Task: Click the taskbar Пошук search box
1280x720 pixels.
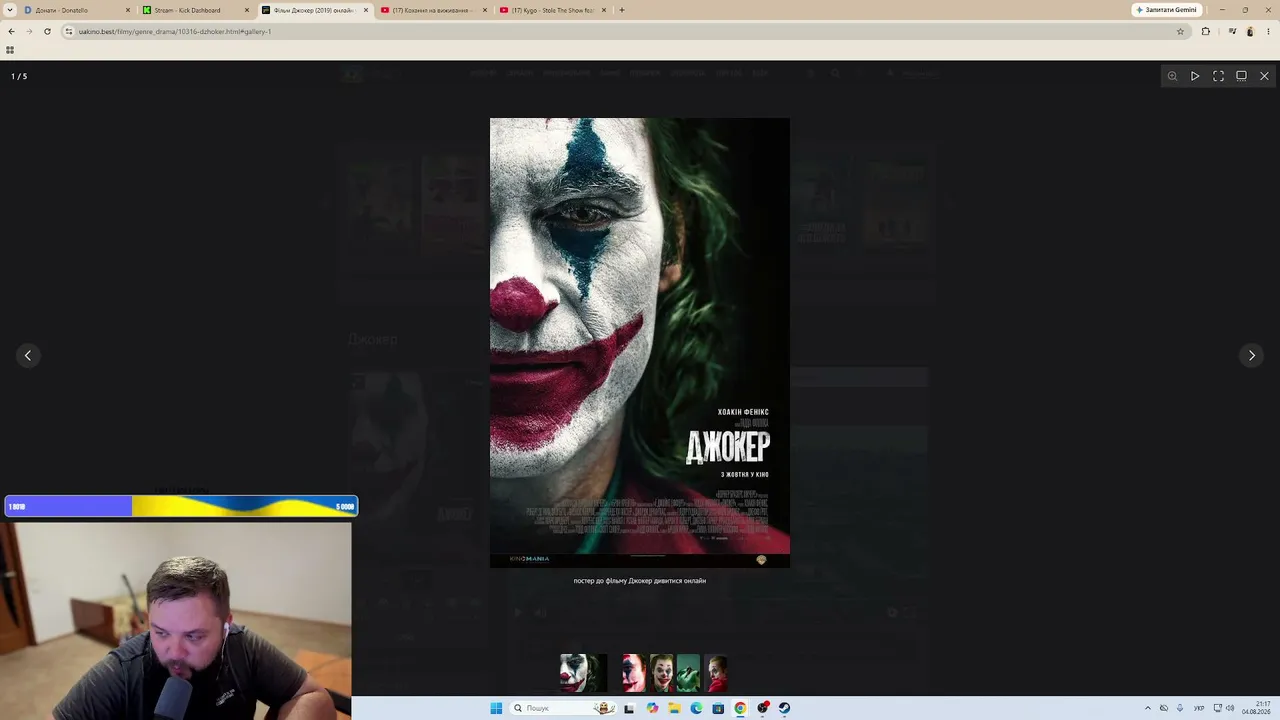Action: 563,708
